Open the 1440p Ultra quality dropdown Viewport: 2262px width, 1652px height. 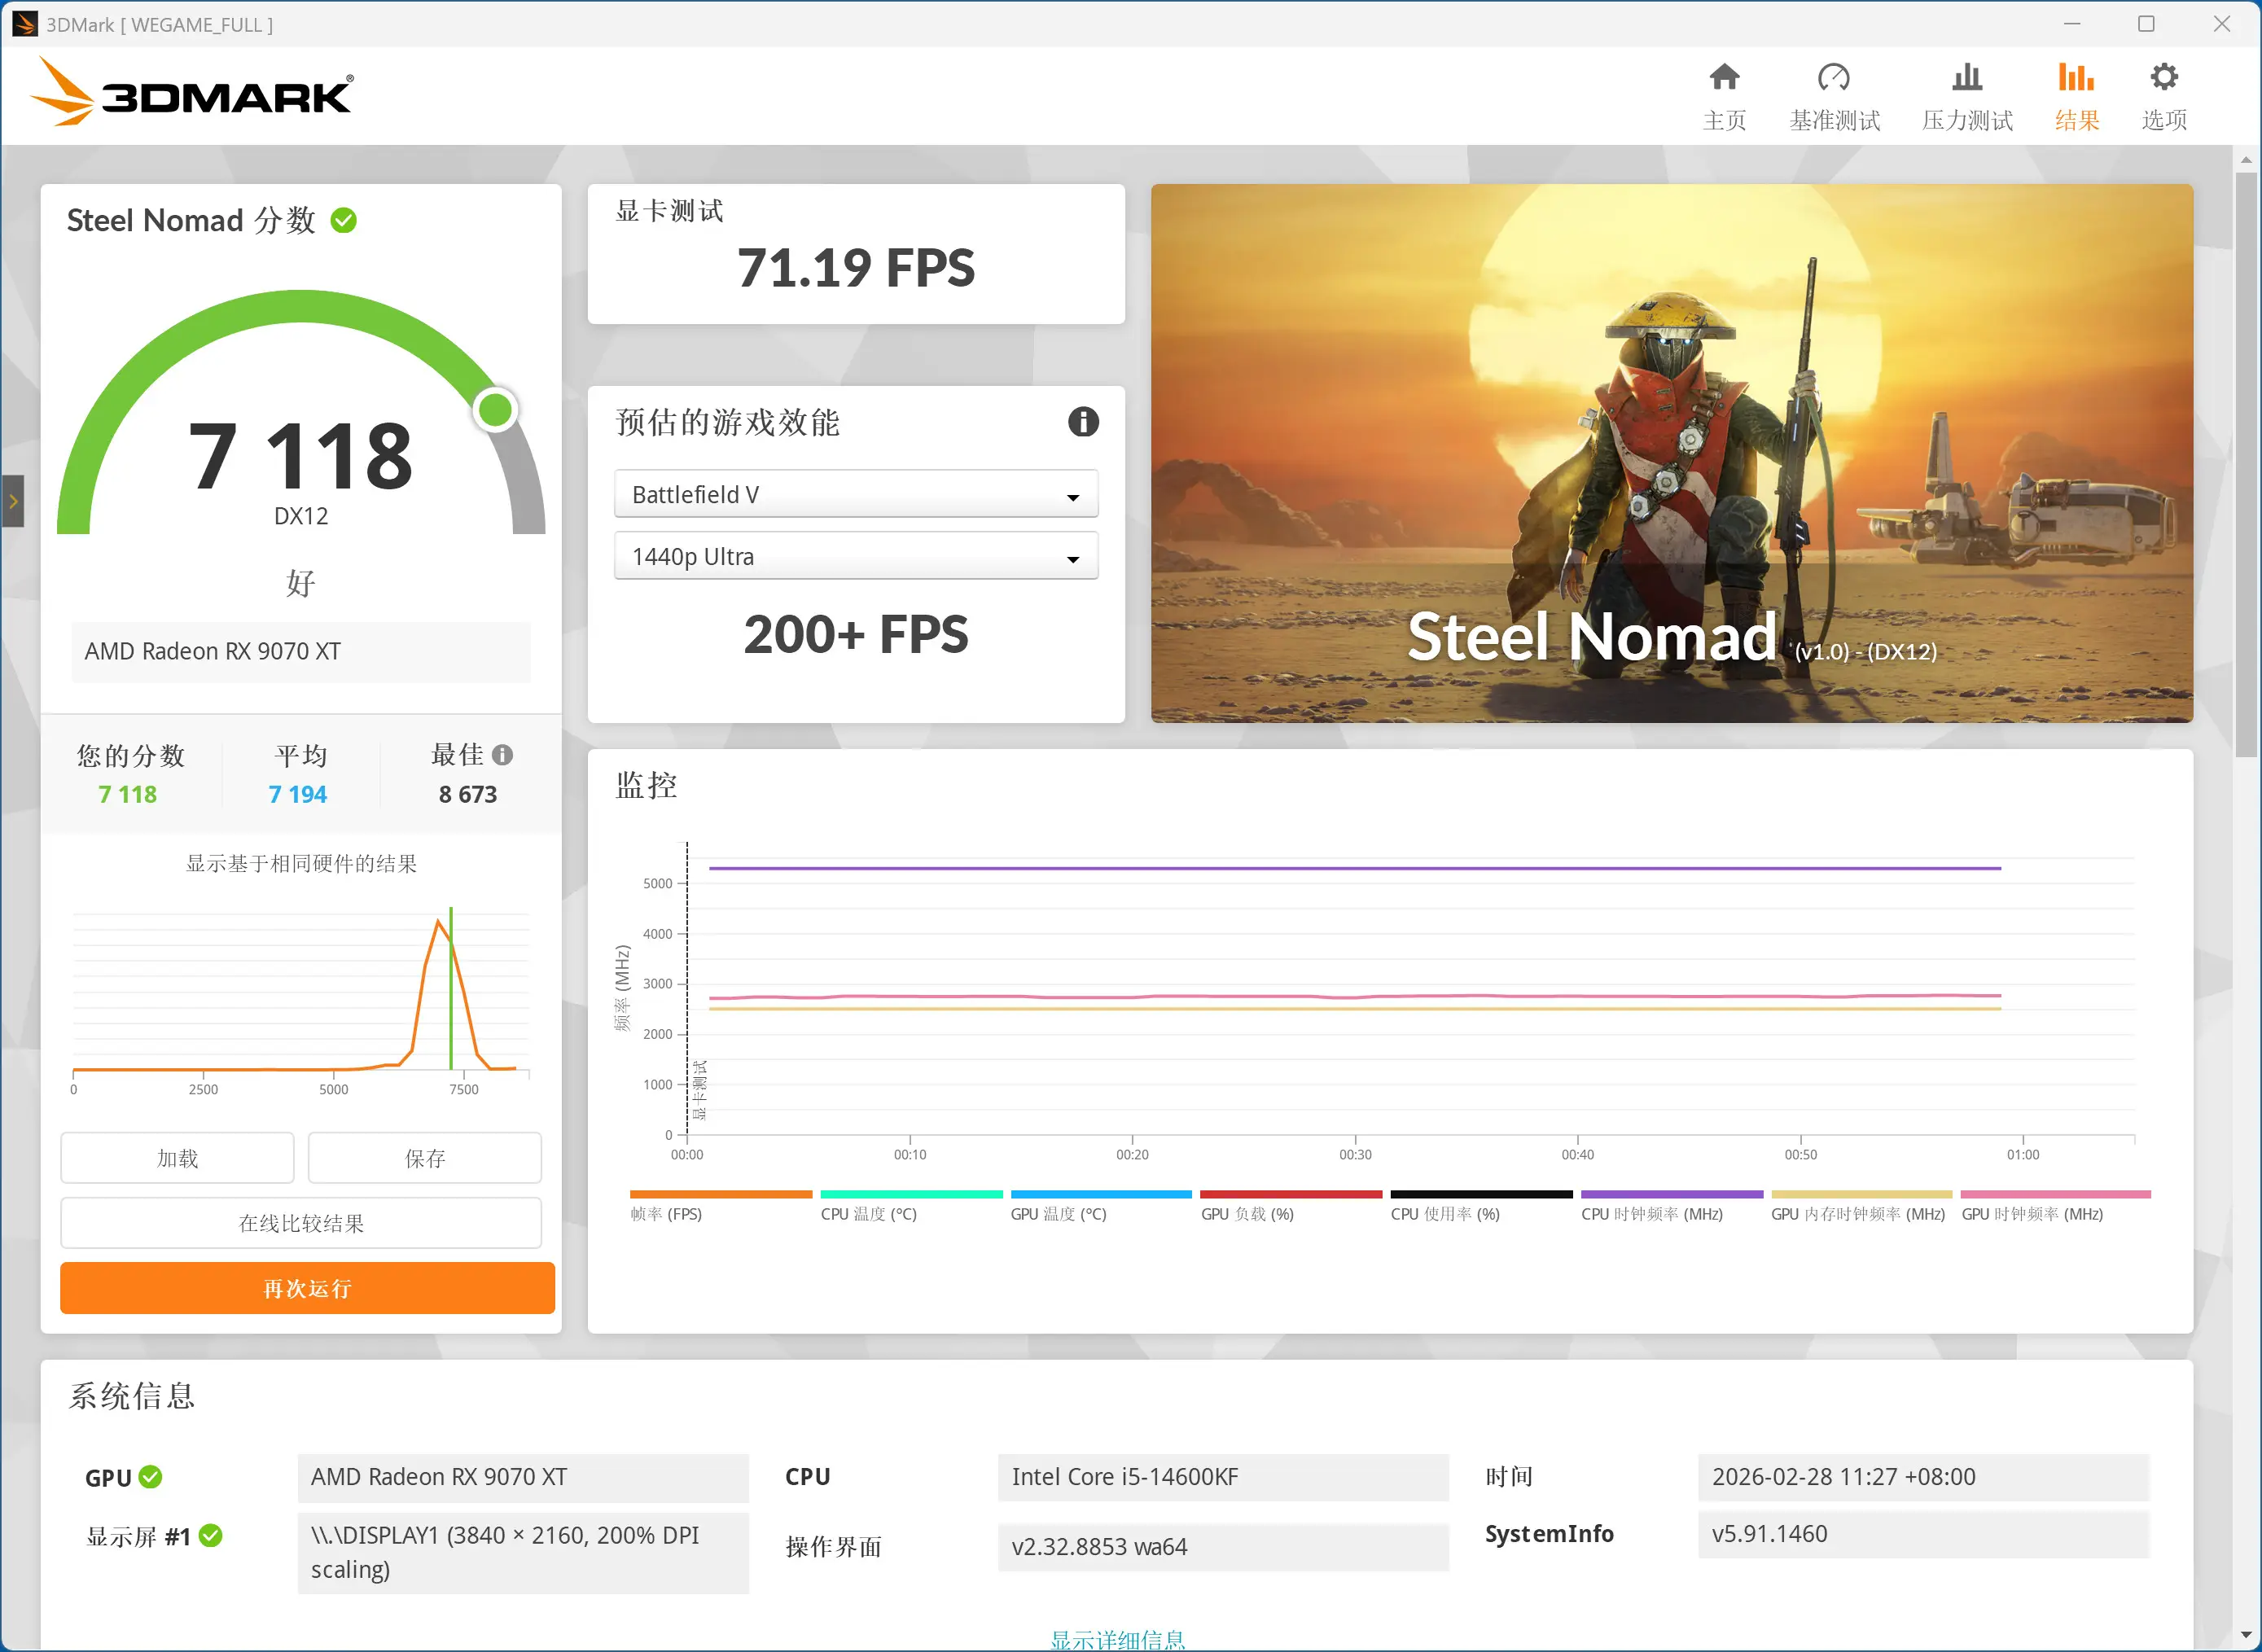856,556
